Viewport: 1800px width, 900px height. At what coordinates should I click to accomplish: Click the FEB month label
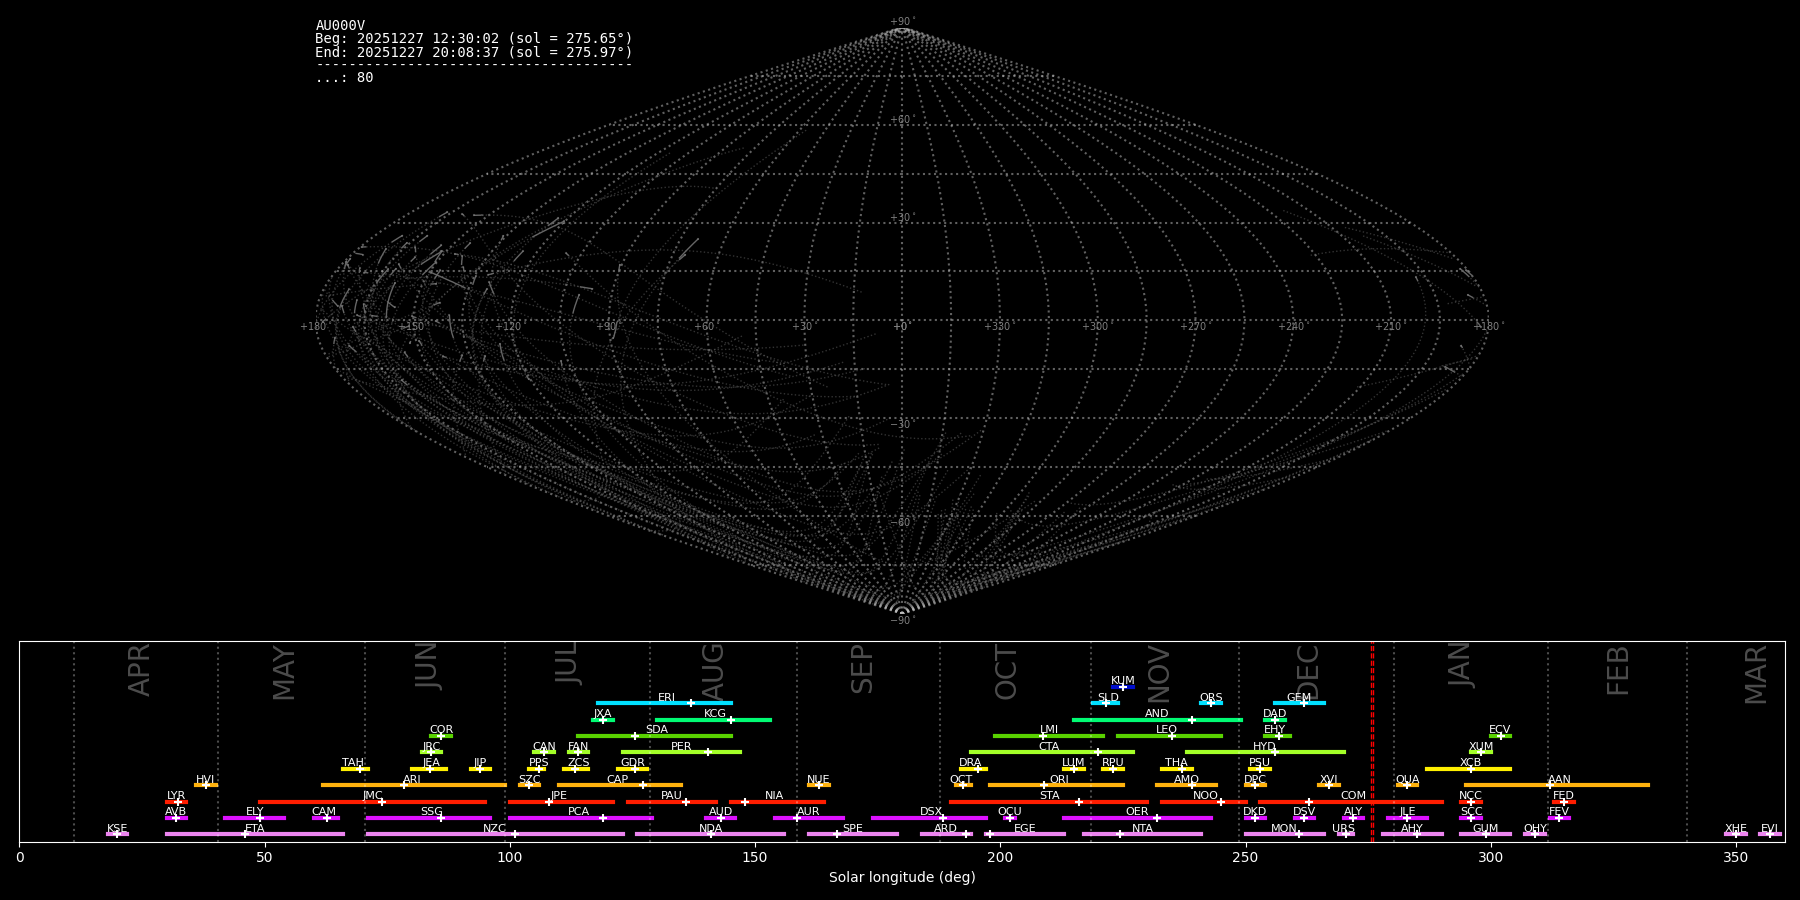tap(1618, 670)
